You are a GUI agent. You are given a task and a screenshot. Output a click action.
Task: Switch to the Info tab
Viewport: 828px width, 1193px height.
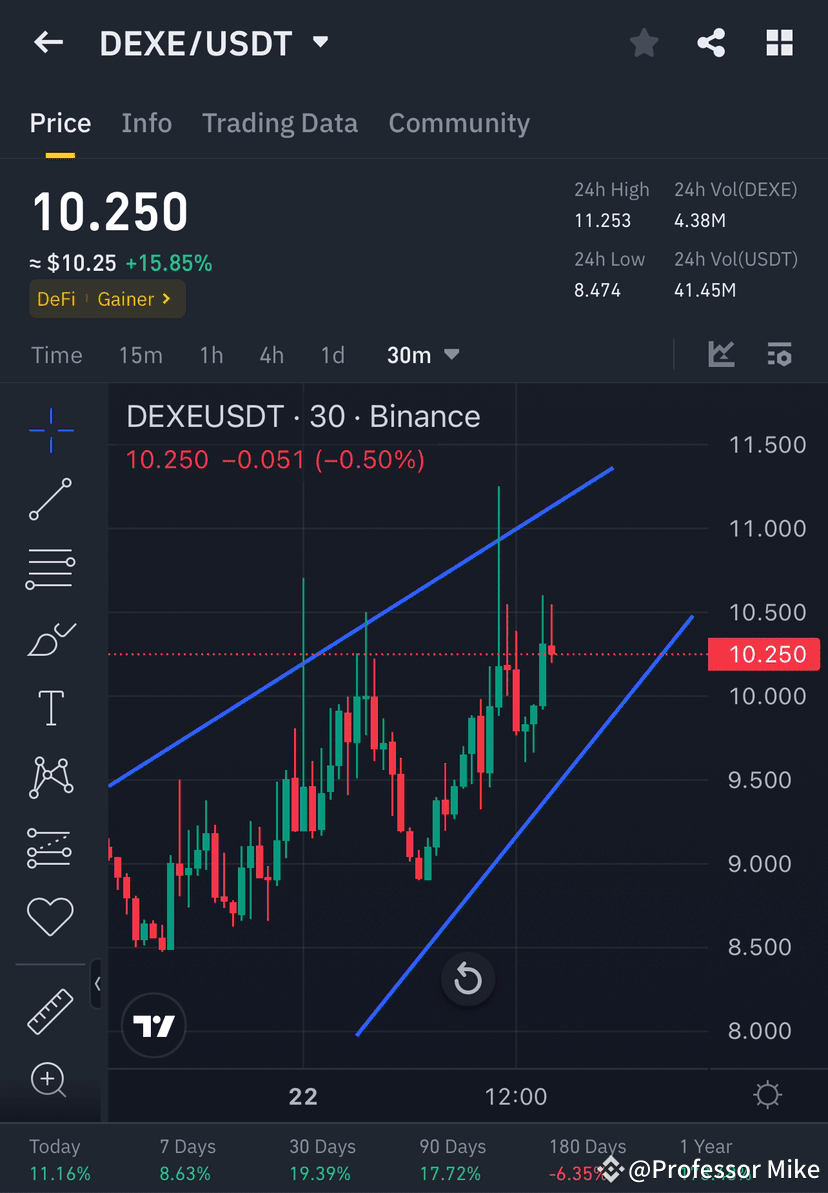(146, 122)
